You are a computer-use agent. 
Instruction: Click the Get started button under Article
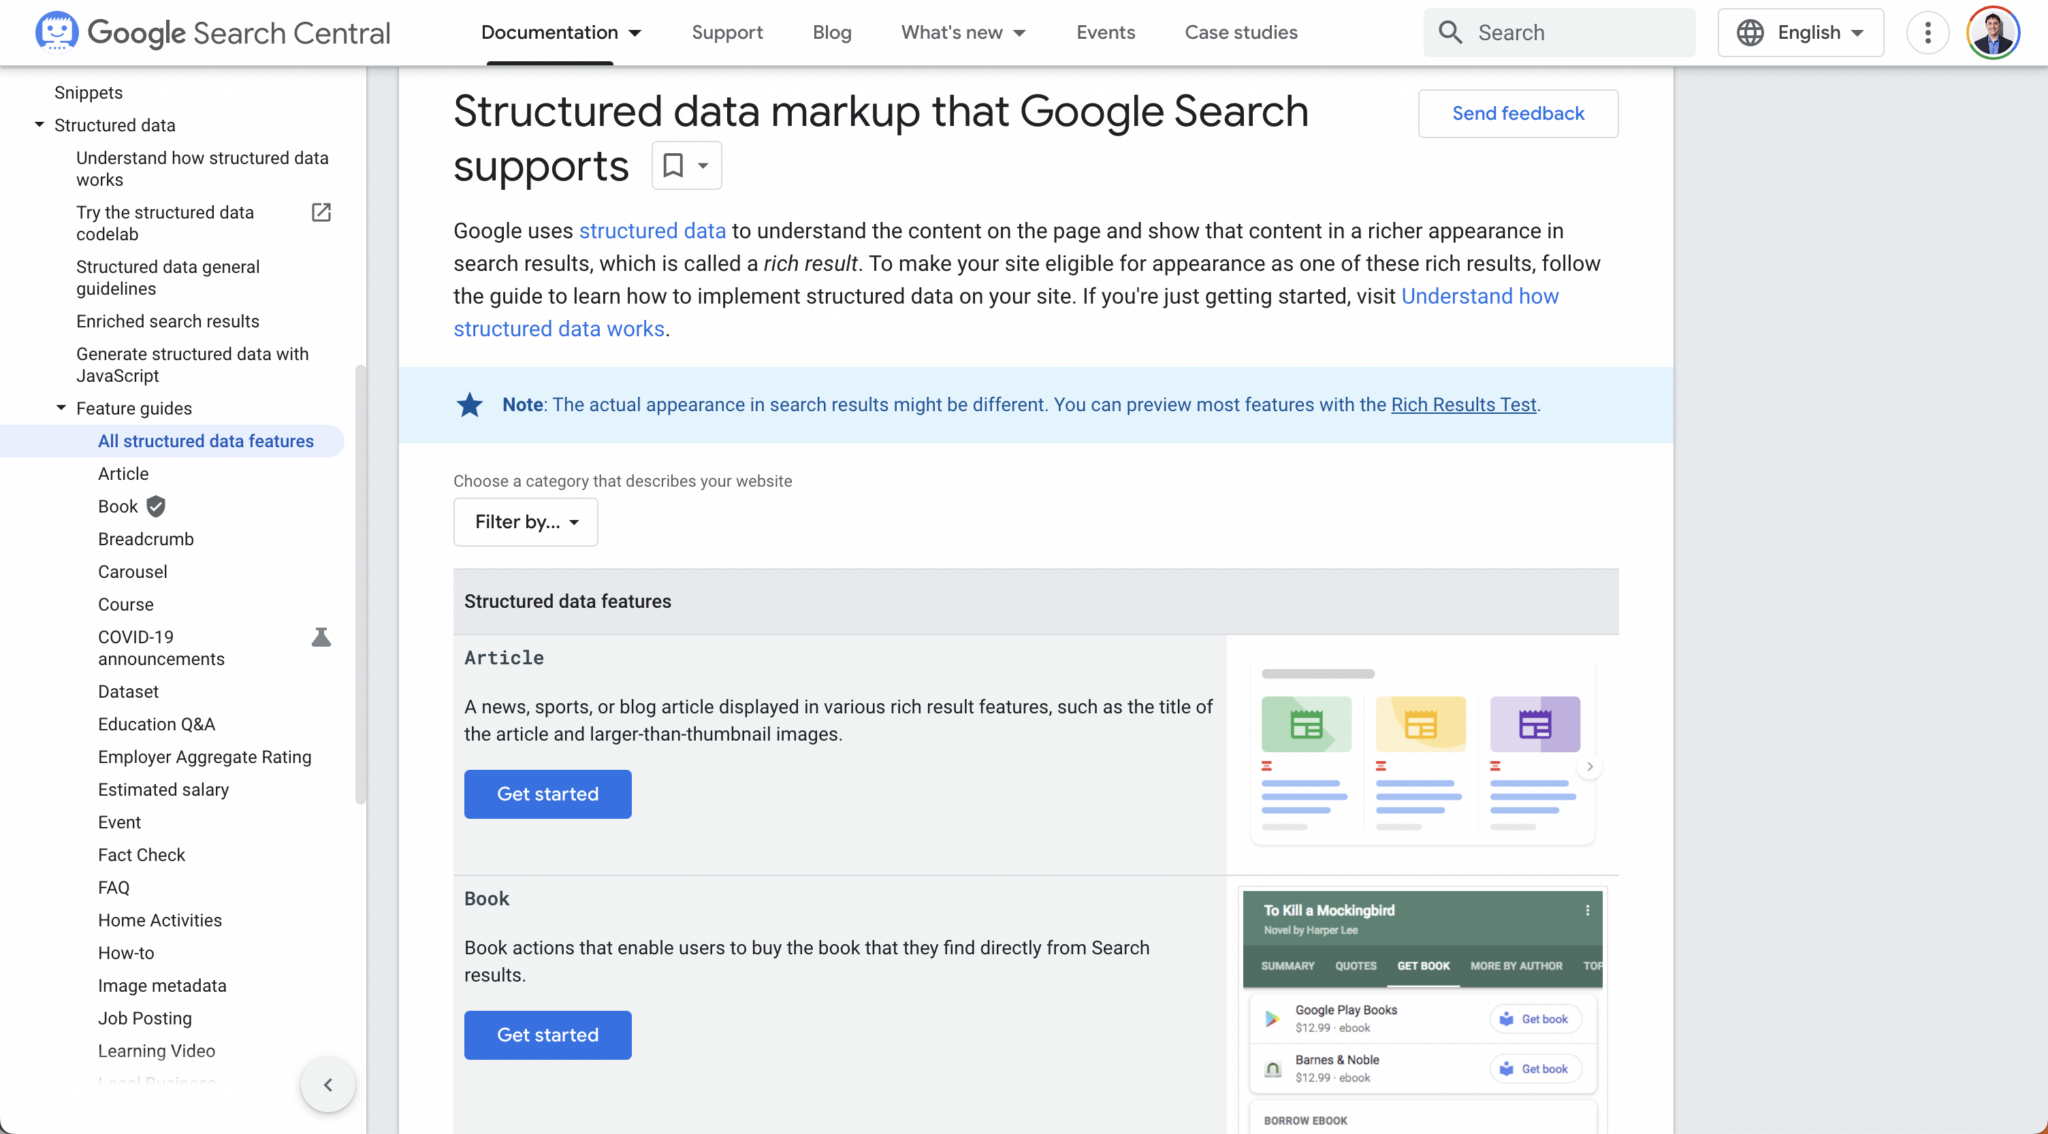click(547, 793)
